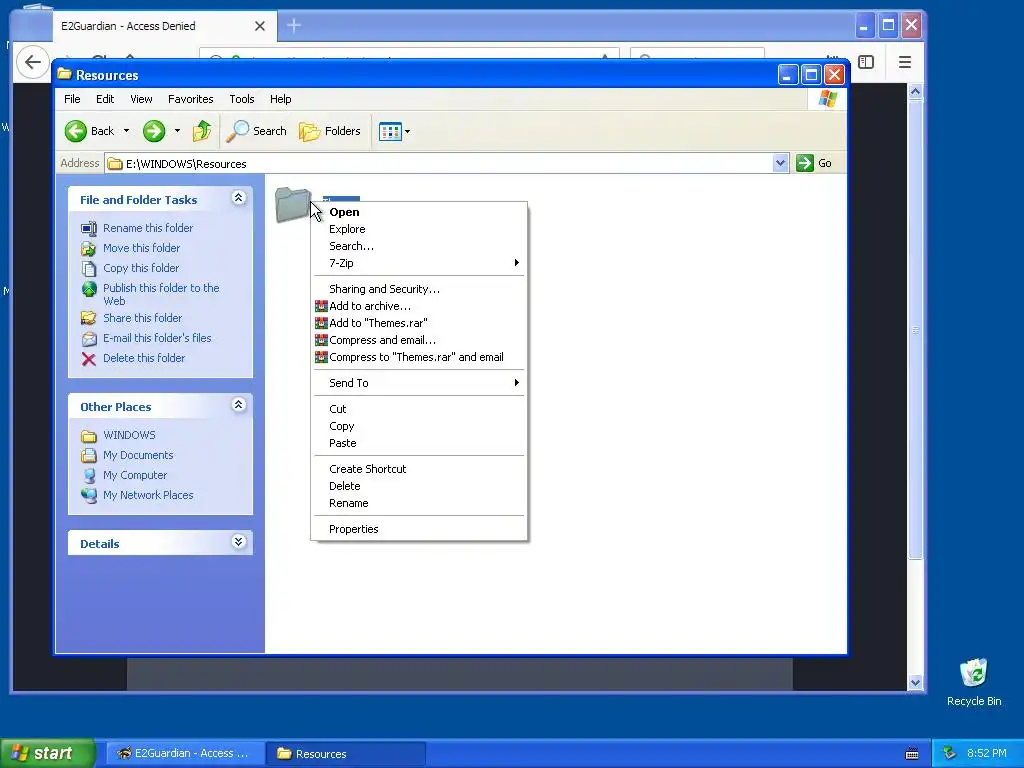
Task: Choose Cut in the context menu
Action: 419,409
